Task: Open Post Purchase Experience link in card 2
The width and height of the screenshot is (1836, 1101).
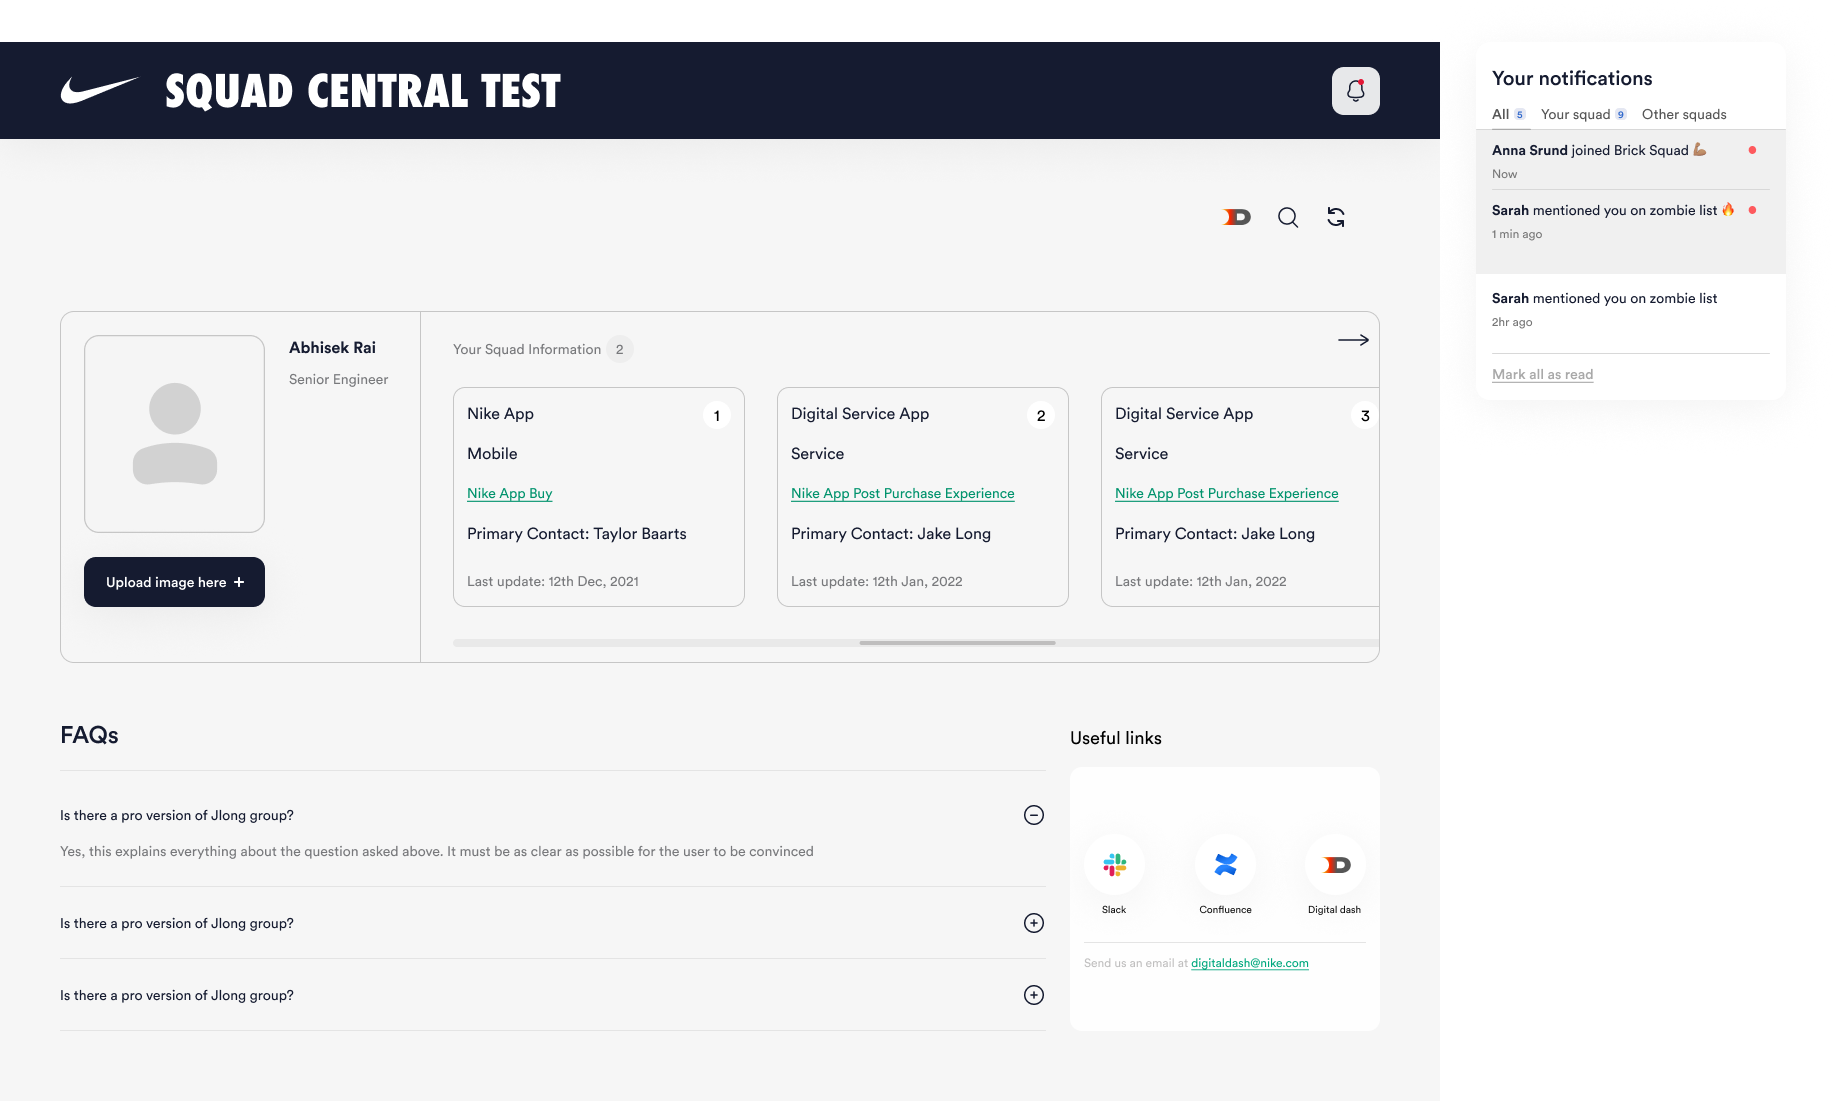Action: coord(902,493)
